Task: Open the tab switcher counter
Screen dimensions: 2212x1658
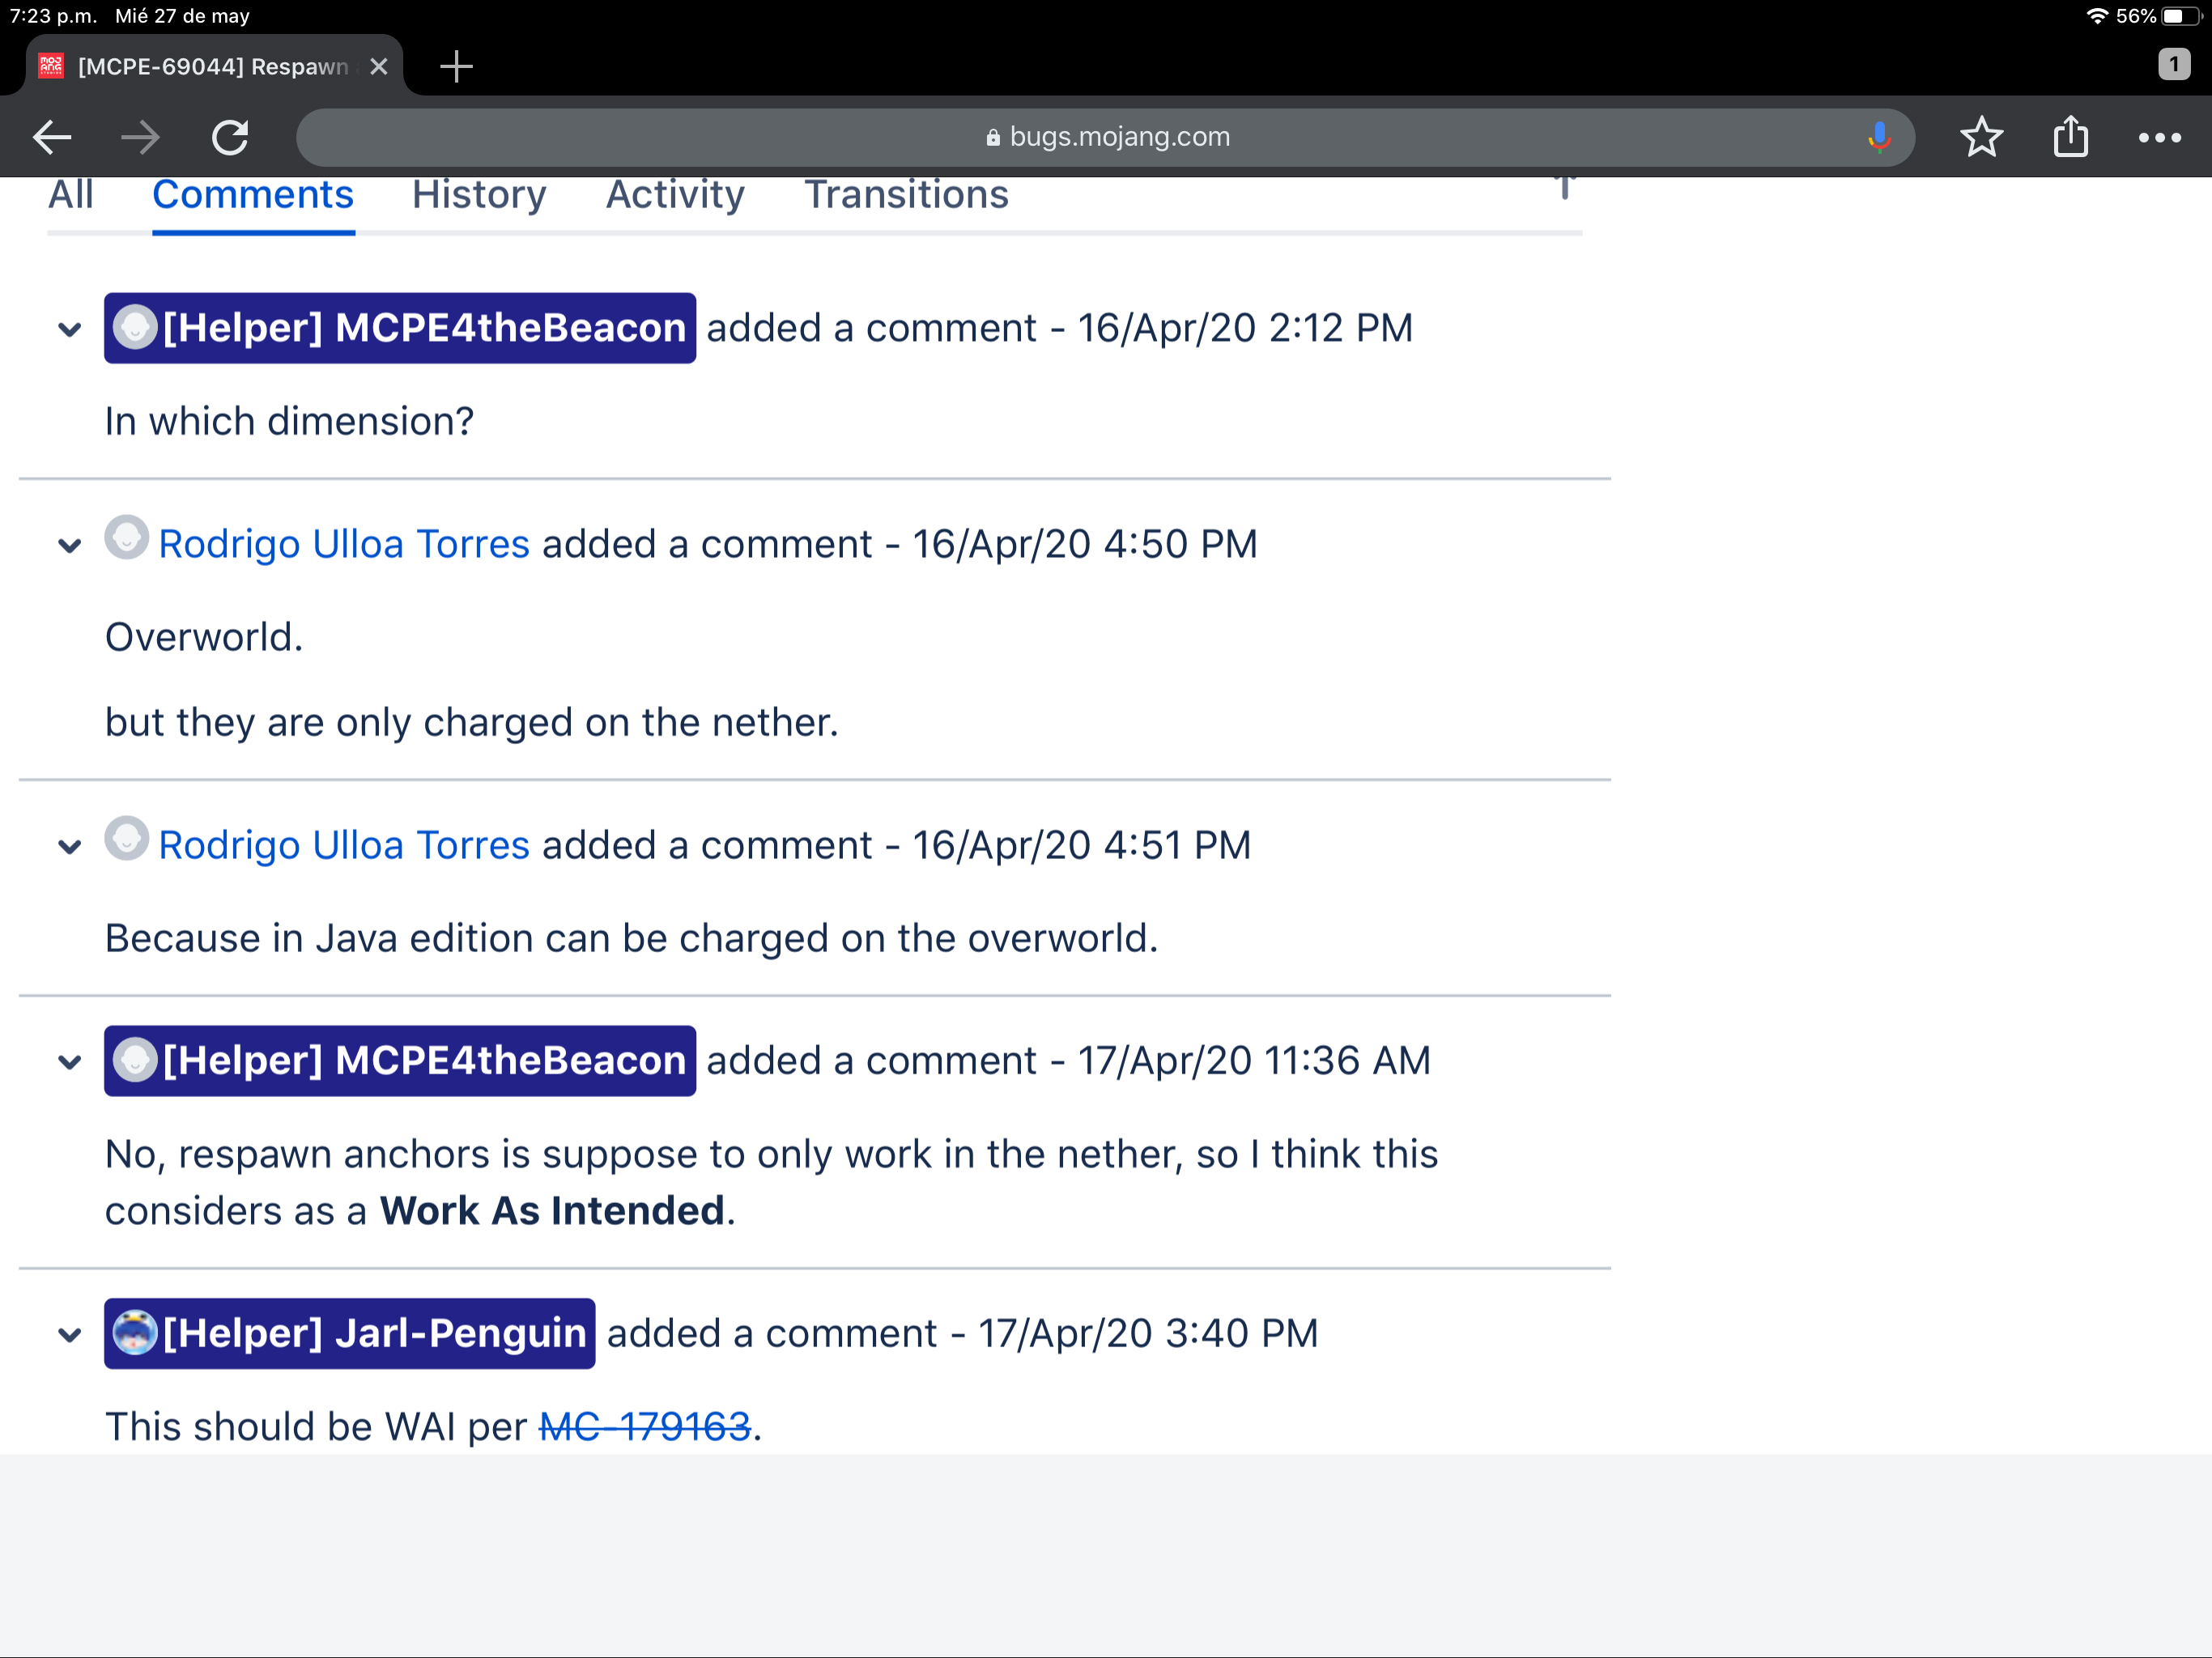Action: pos(2173,65)
